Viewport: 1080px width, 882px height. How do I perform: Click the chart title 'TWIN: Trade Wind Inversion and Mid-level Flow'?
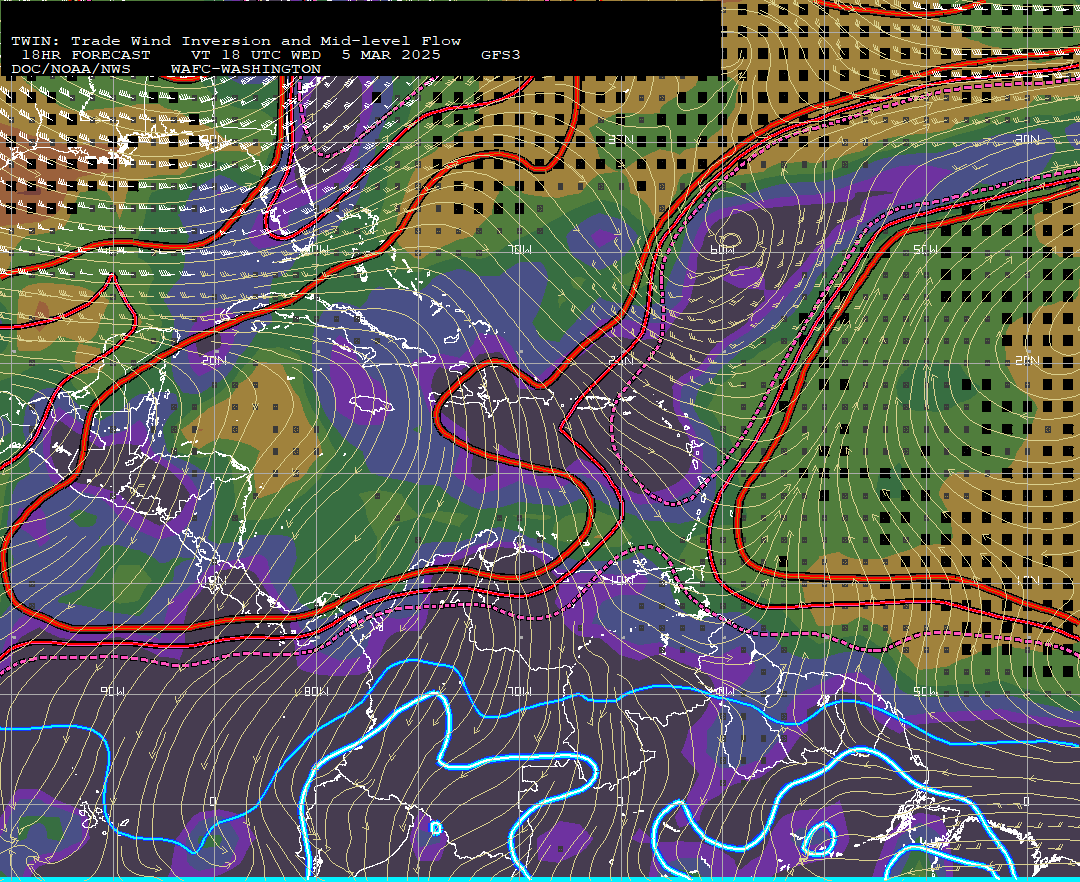236,41
